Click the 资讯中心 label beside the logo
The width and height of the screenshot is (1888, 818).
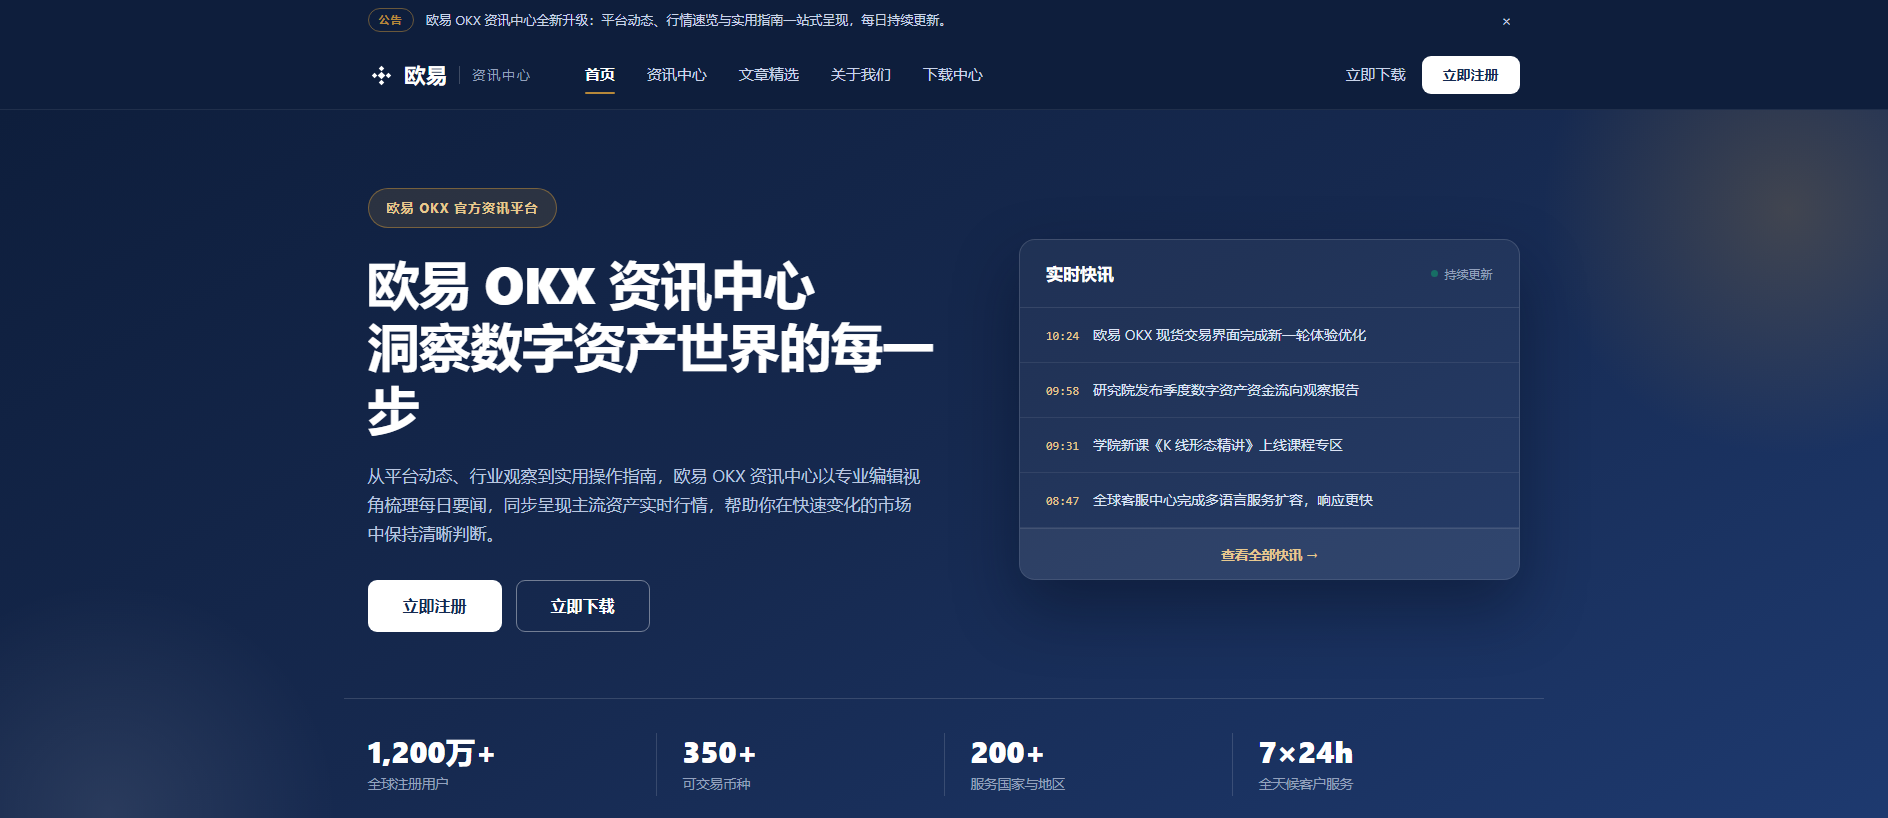501,75
